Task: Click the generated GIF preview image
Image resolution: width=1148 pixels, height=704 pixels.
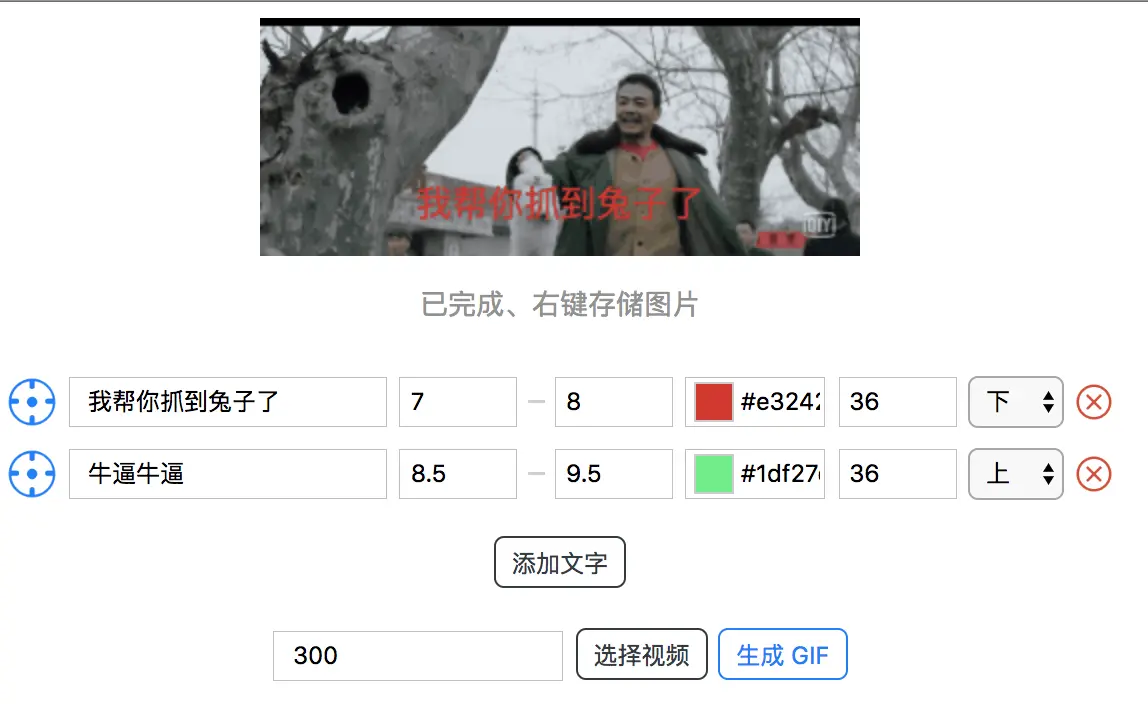Action: click(x=559, y=137)
